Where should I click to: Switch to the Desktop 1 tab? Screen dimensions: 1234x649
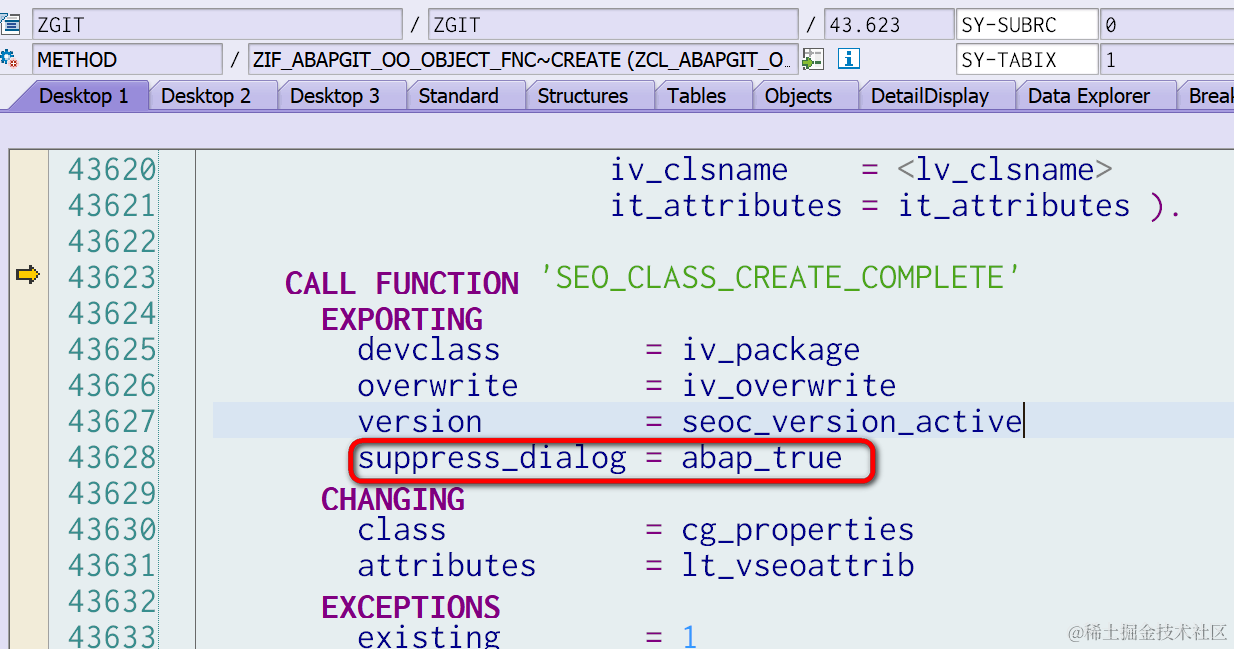coord(84,96)
